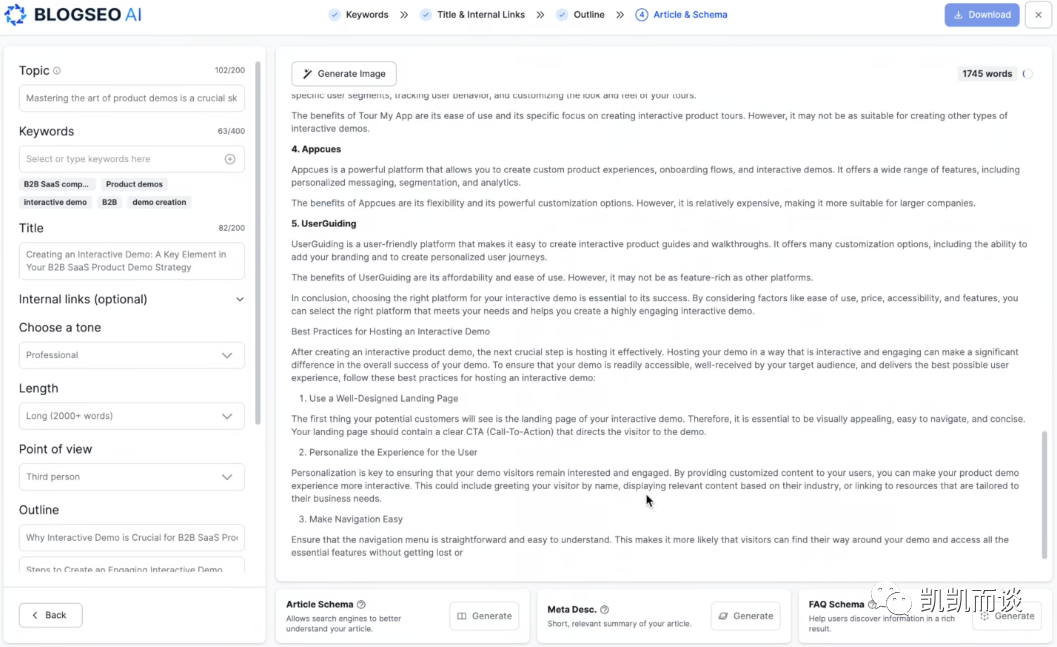Click the first Outline field about Why Interactive Demo
Viewport: 1057px width, 647px height.
click(x=131, y=537)
